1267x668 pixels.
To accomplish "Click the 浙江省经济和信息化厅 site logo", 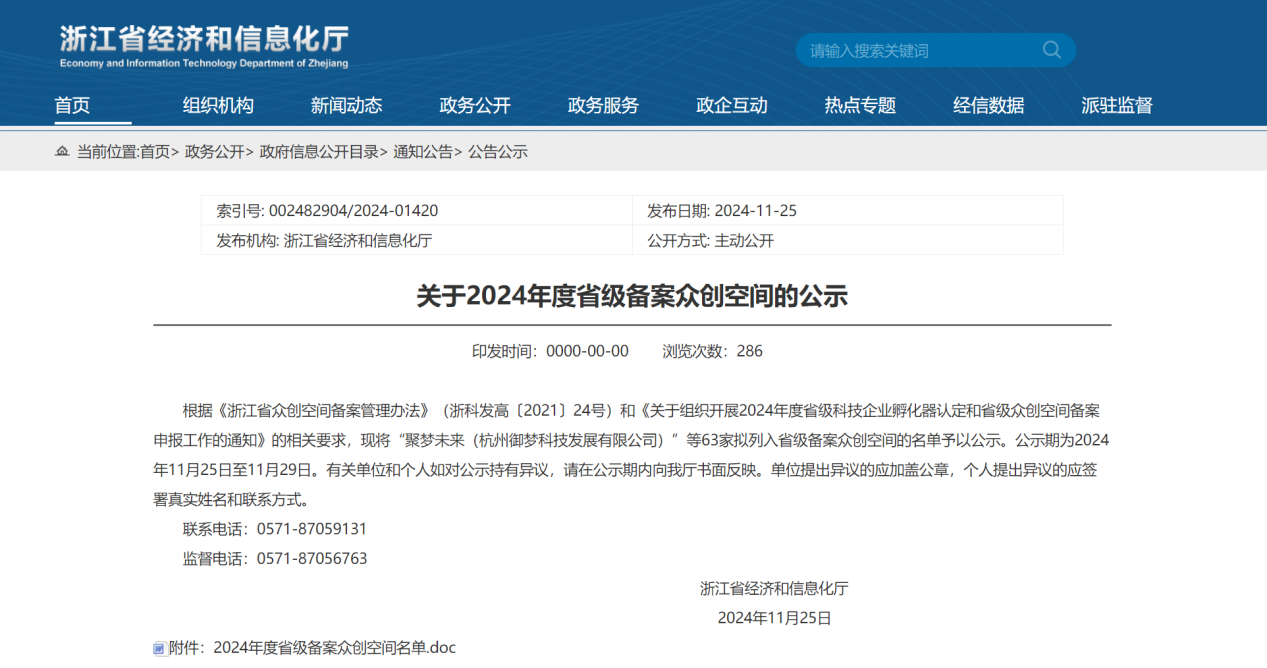I will click(x=204, y=38).
